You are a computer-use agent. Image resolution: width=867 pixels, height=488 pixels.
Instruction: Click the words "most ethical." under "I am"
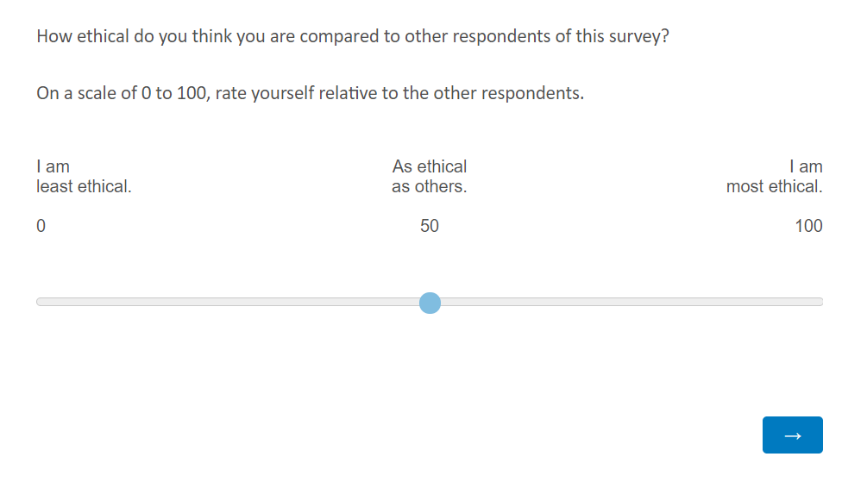(774, 186)
